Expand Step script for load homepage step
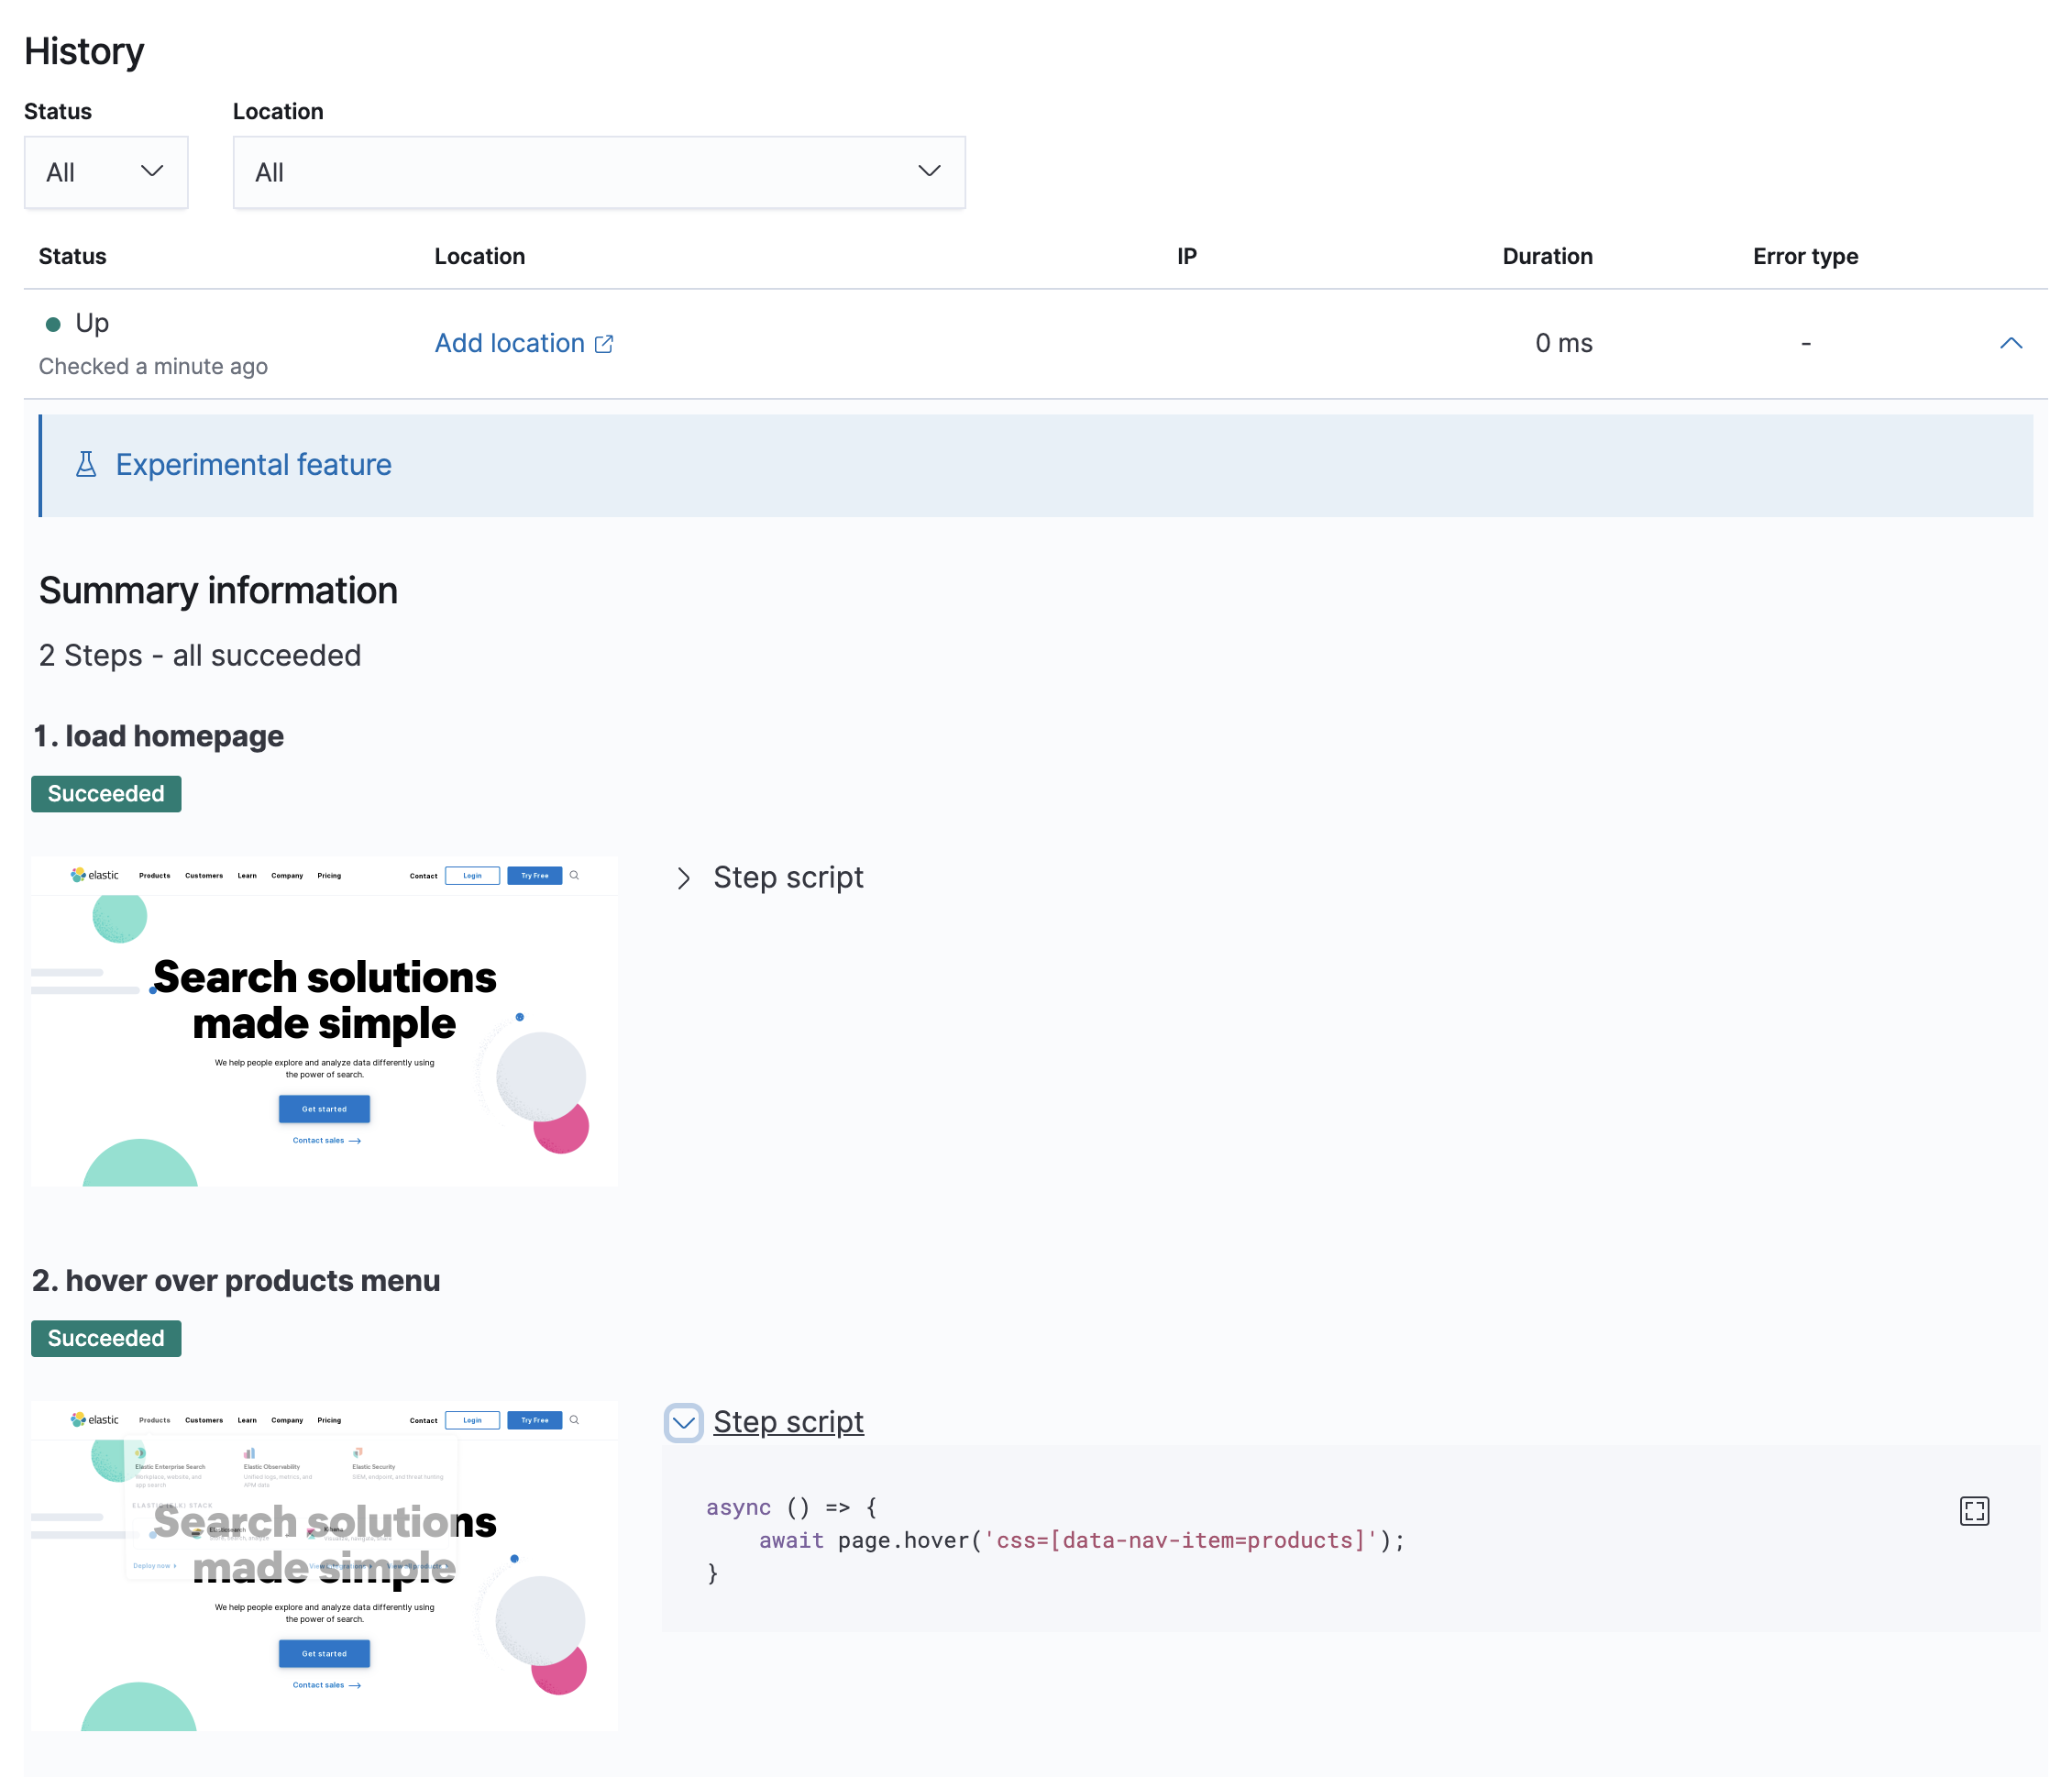 pos(771,877)
